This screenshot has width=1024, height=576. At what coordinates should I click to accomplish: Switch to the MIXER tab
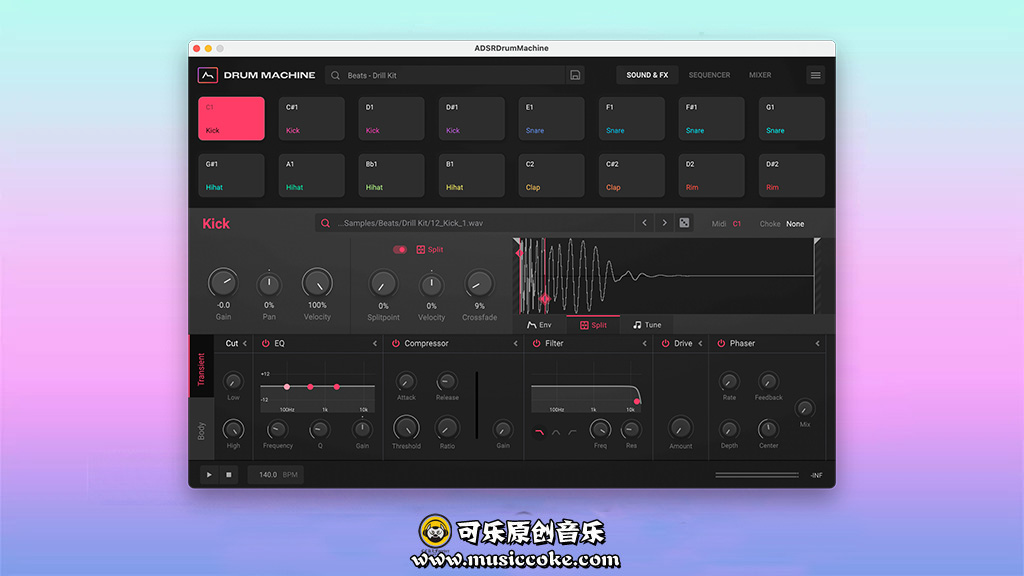point(760,75)
